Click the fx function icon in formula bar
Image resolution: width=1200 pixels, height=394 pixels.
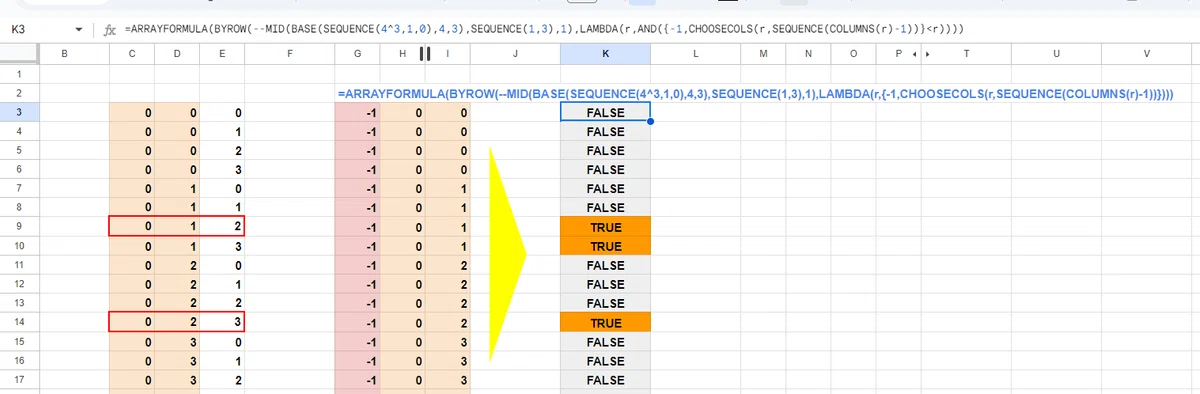(x=109, y=30)
